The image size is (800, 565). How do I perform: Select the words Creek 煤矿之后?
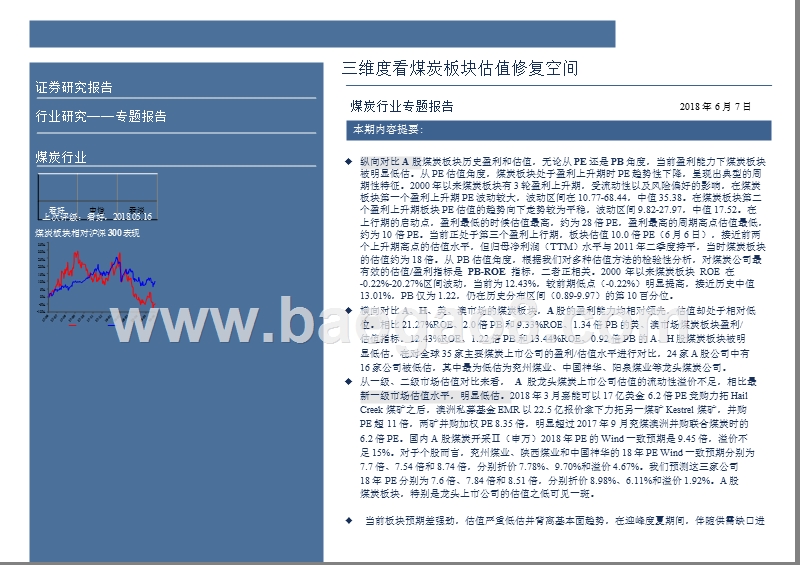pyautogui.click(x=395, y=410)
